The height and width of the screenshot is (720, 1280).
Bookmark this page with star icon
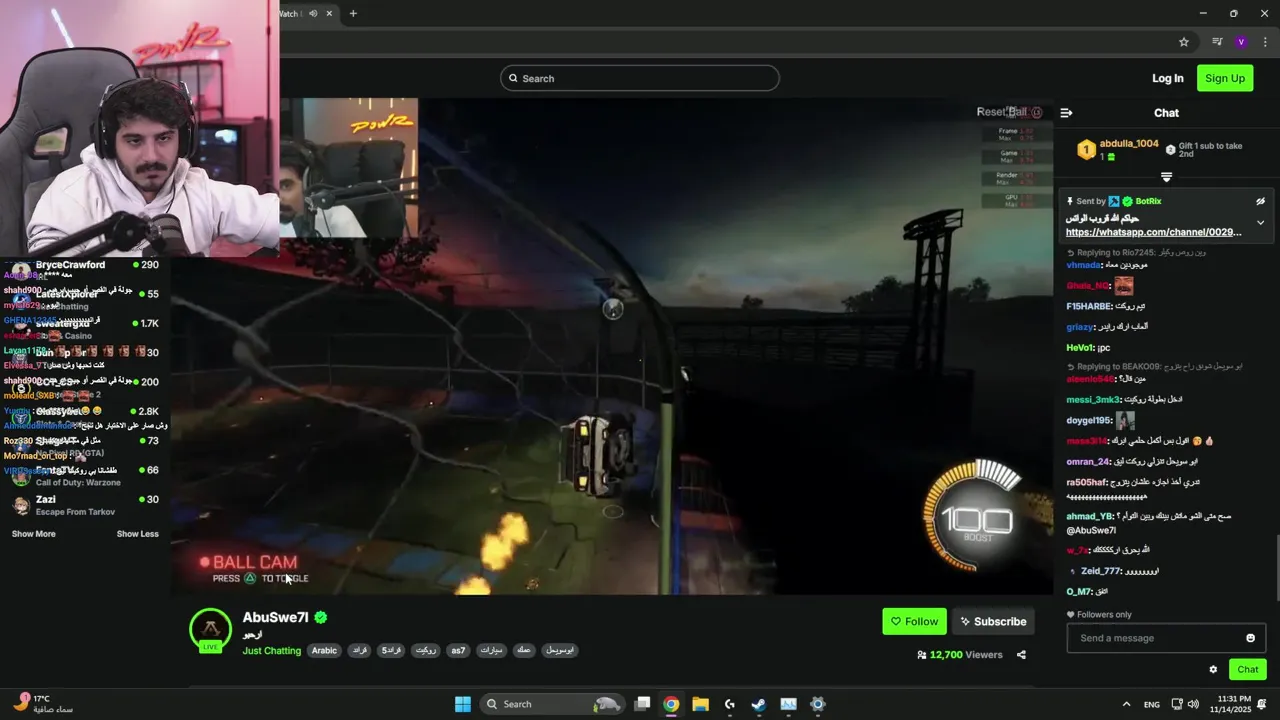(1184, 42)
